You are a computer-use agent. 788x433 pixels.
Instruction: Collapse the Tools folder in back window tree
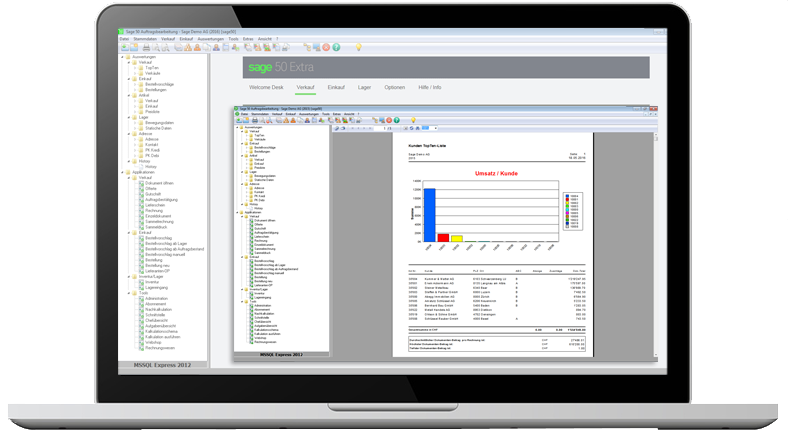click(129, 293)
